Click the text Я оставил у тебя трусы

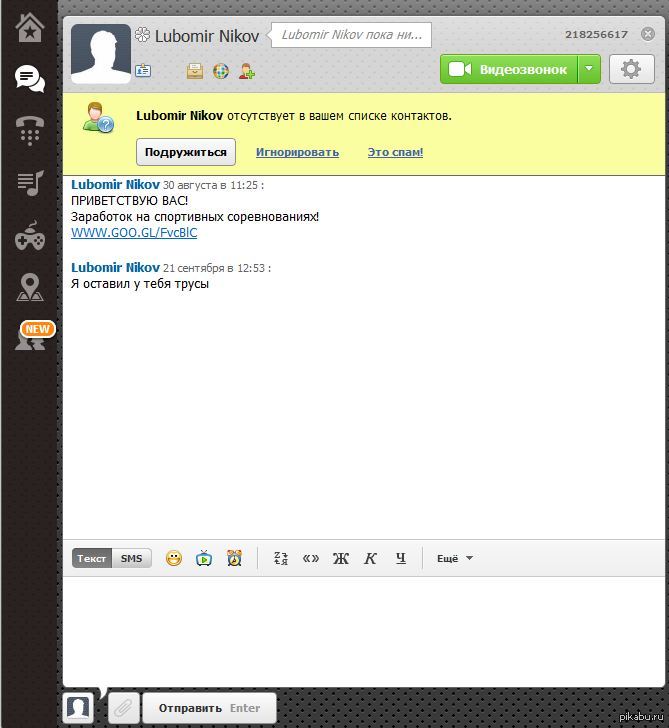(140, 284)
